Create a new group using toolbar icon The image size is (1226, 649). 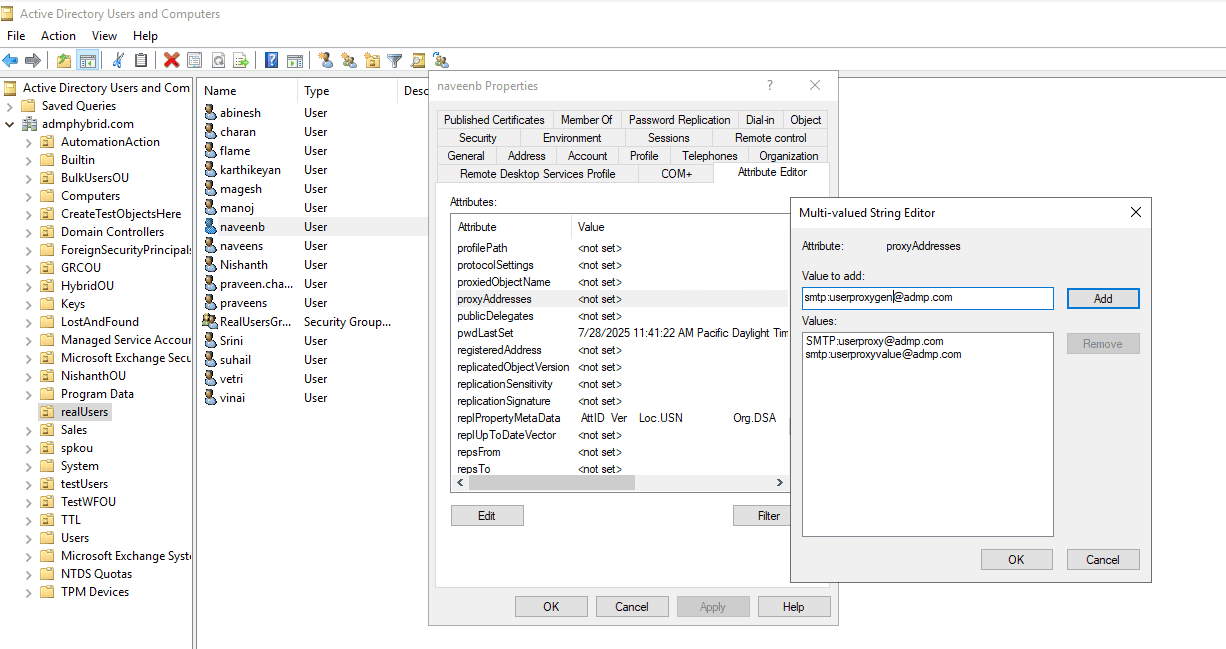pos(350,60)
